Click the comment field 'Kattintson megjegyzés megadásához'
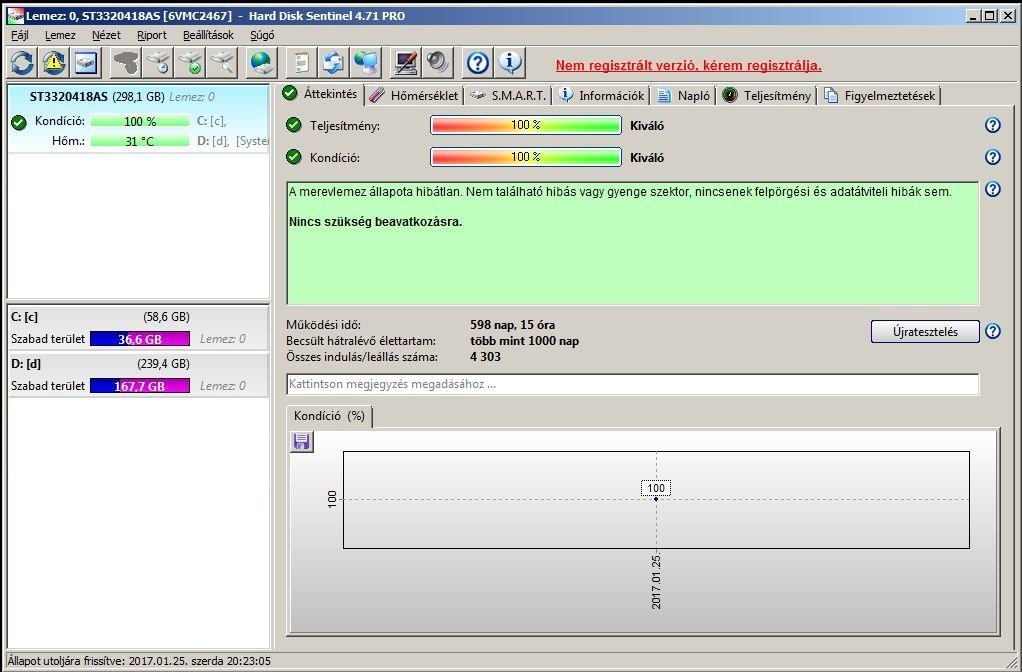The width and height of the screenshot is (1022, 672). coord(632,384)
